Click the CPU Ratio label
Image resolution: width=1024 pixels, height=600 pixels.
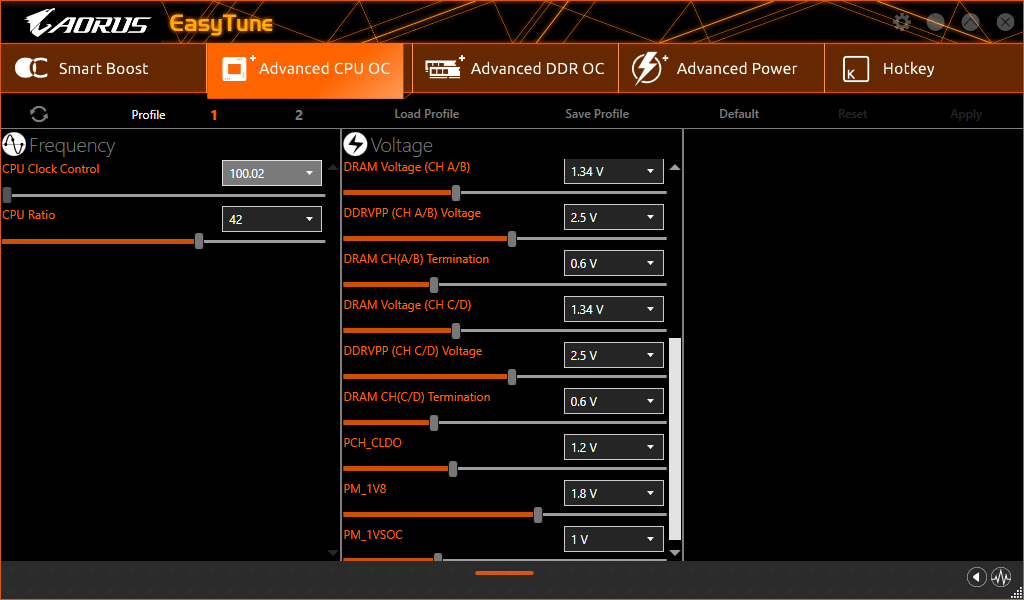29,215
